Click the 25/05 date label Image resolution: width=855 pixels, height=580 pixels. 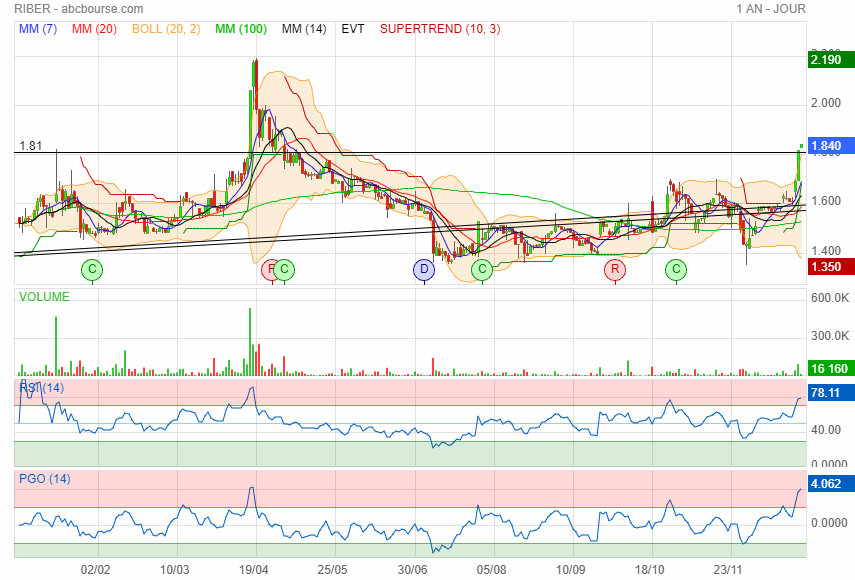coord(332,570)
